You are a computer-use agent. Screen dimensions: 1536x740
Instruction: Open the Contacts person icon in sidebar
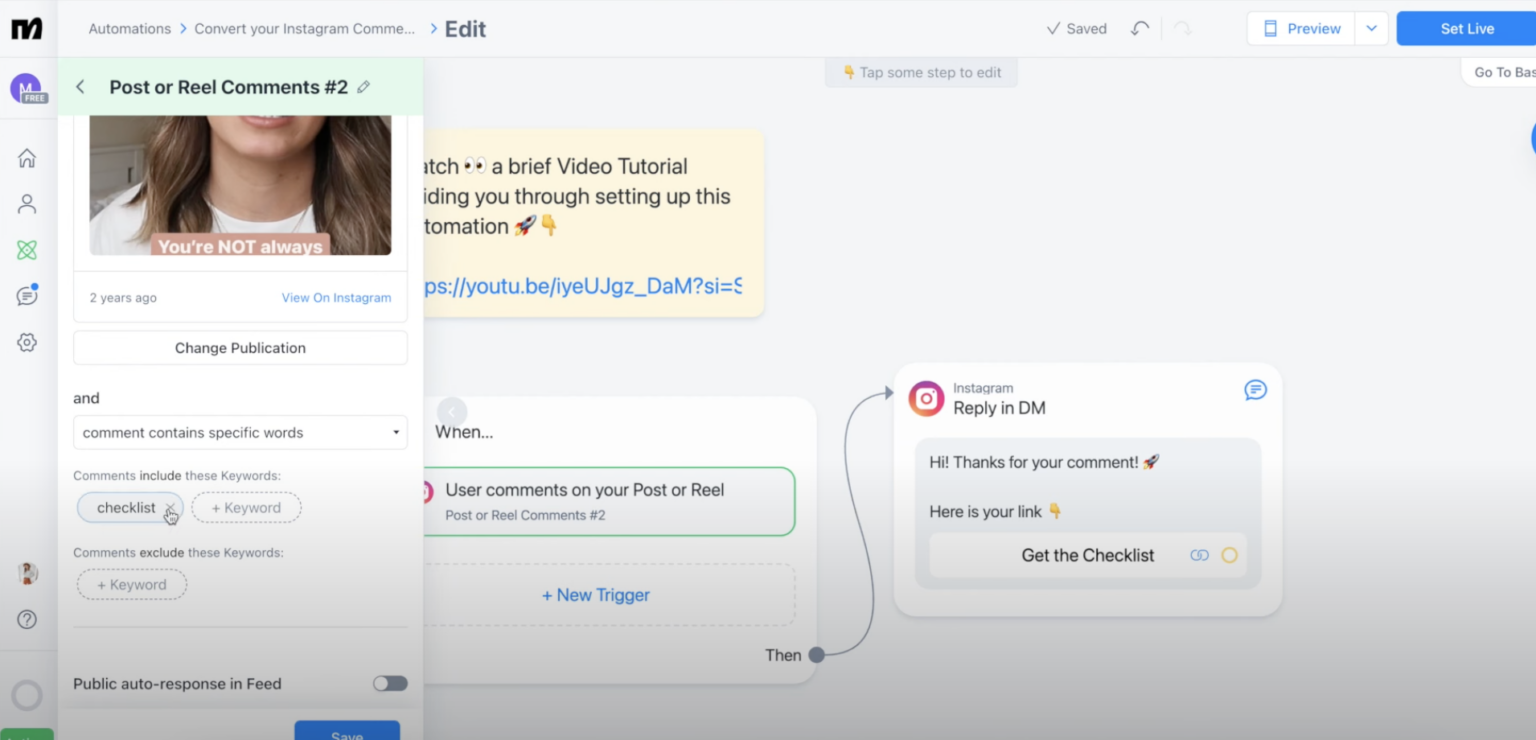coord(27,204)
